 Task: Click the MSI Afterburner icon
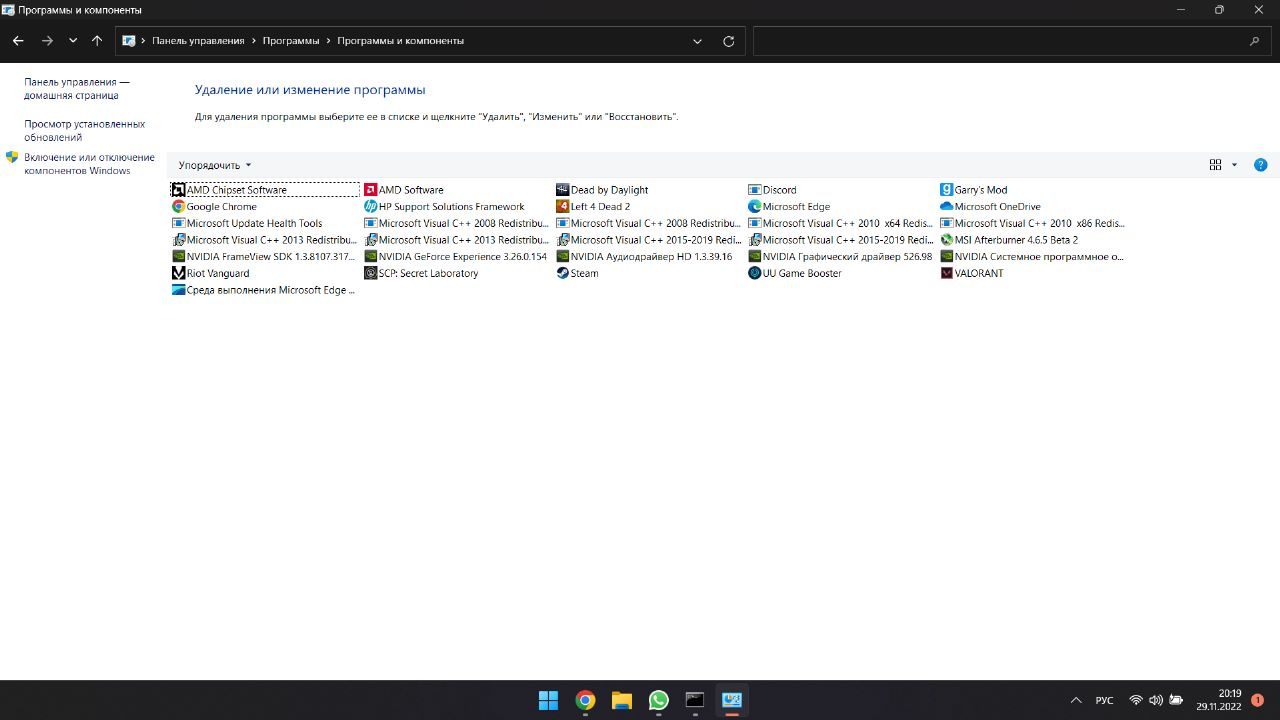pos(946,240)
